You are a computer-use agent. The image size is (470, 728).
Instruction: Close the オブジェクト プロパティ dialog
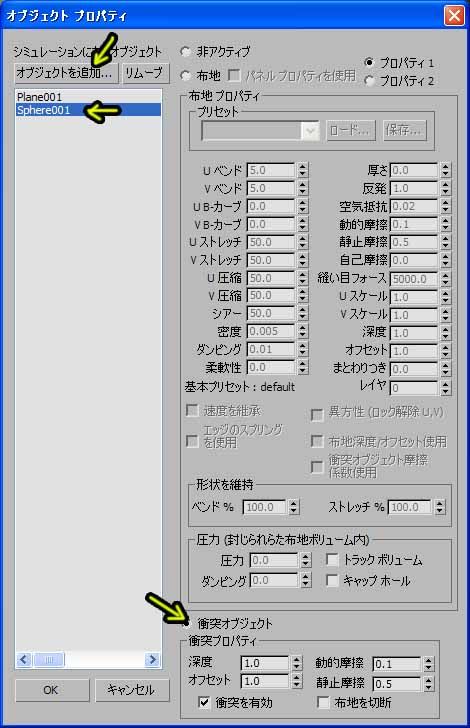coord(454,15)
